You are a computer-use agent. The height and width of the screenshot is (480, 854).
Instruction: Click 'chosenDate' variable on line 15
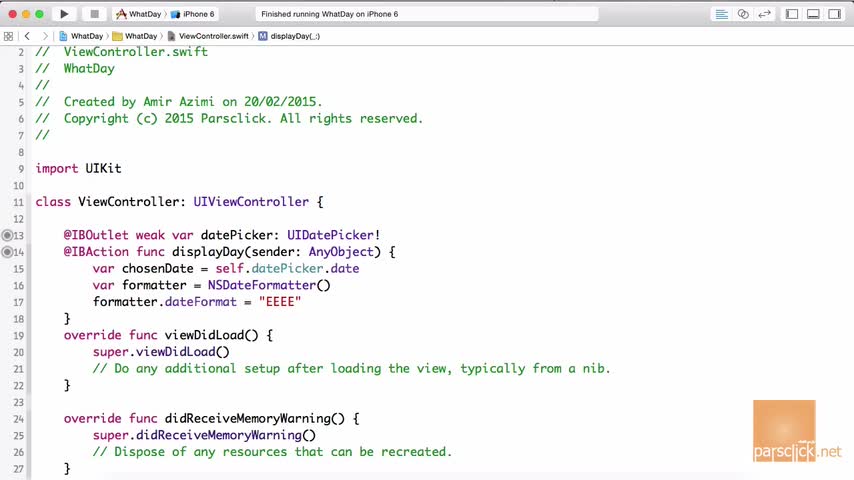click(157, 269)
